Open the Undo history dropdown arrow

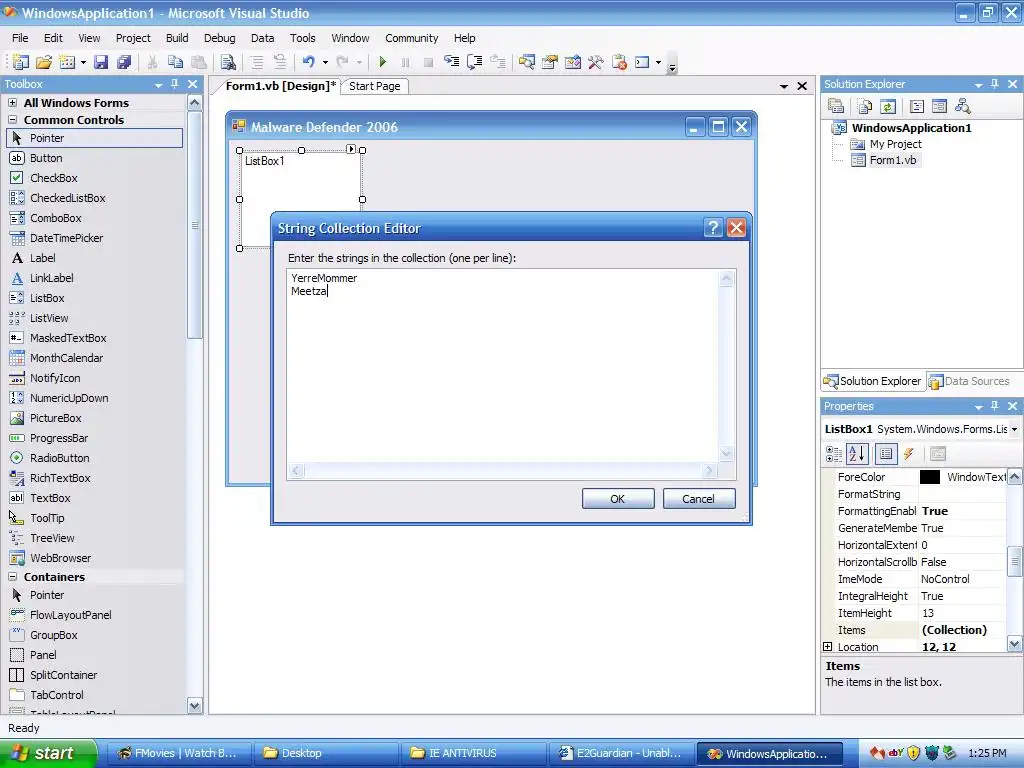coord(325,63)
